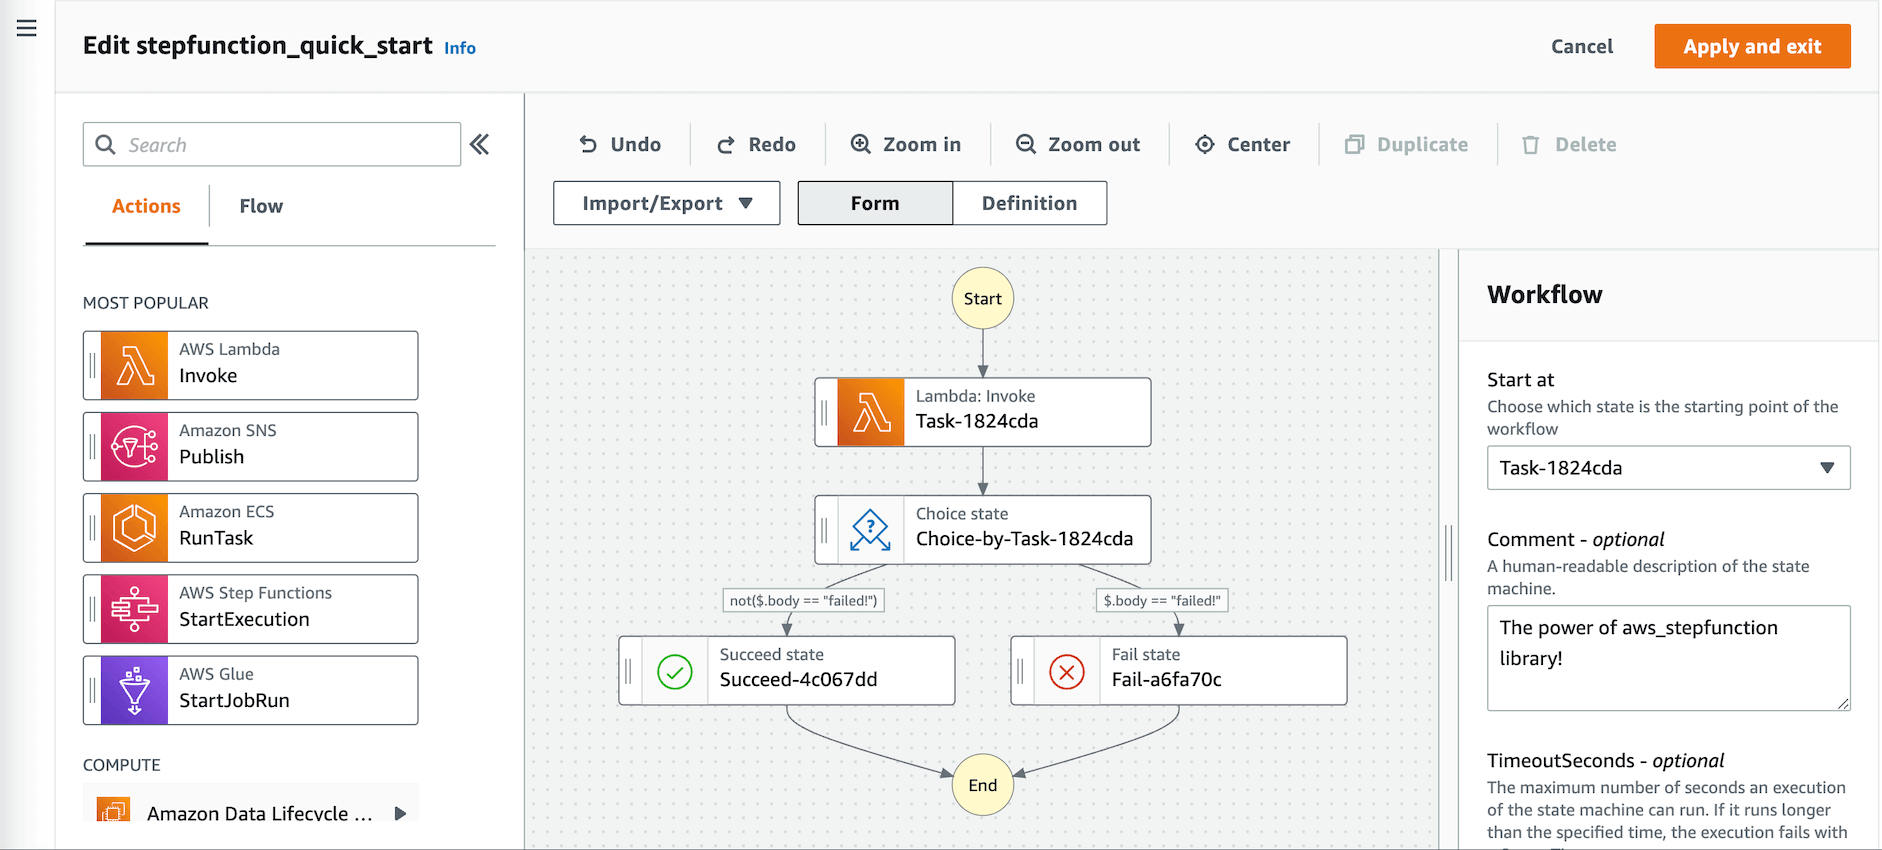Select the Actions tab
The height and width of the screenshot is (850, 1882).
coord(146,206)
